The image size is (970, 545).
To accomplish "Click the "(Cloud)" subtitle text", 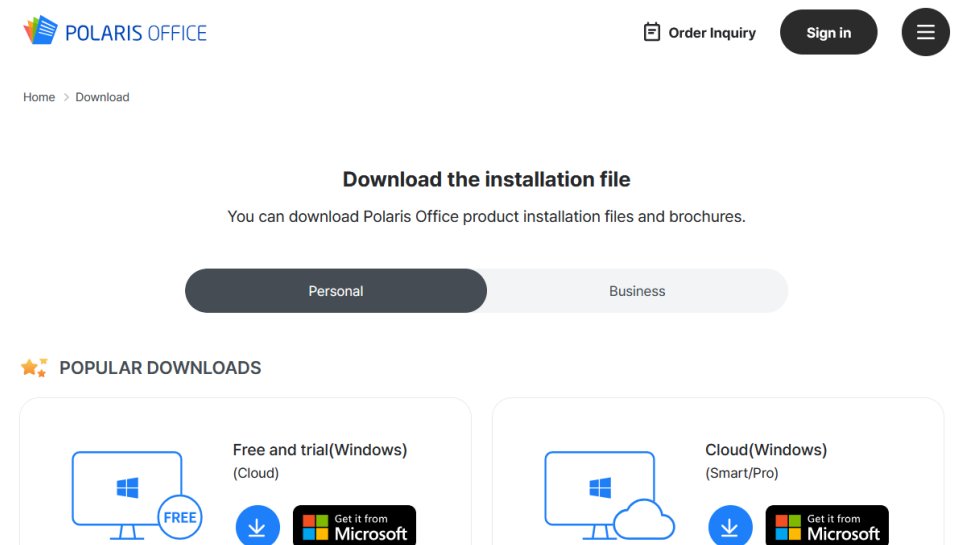I will [256, 473].
